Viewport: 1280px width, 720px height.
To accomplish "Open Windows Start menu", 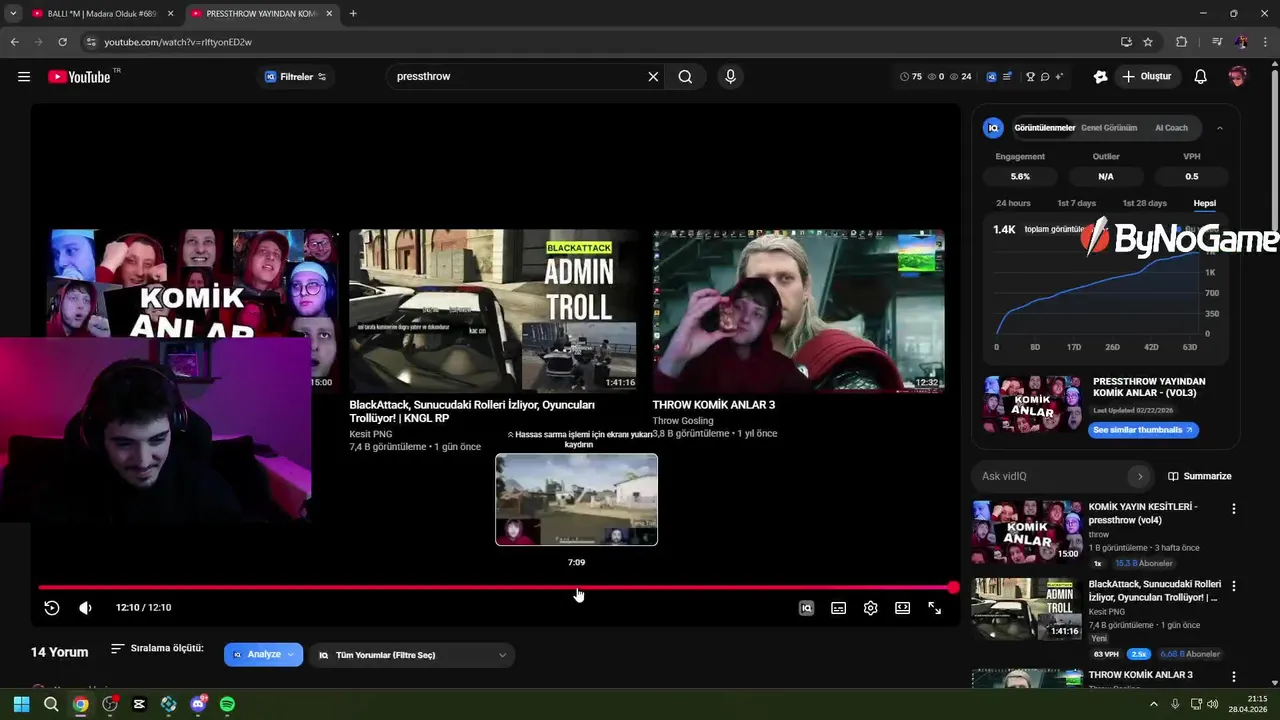I will click(21, 704).
